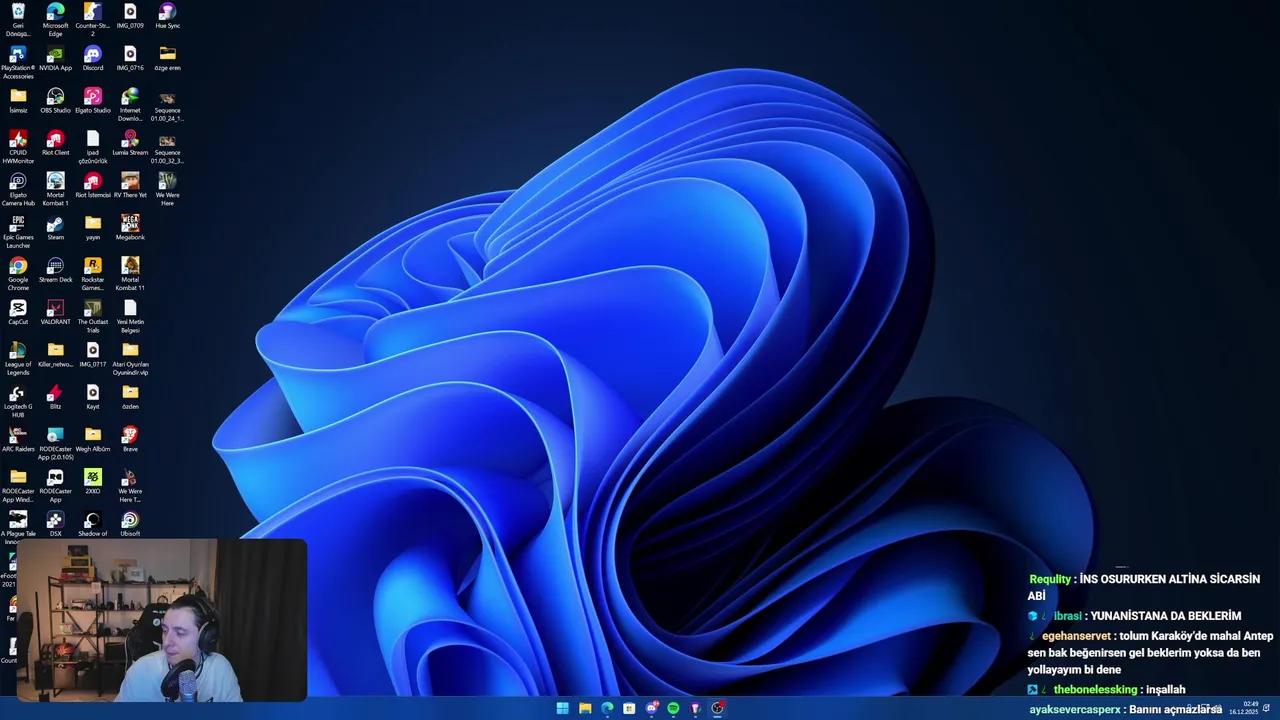Open the taskbar clock and date
Screen dimensions: 1280x720
click(x=1250, y=708)
